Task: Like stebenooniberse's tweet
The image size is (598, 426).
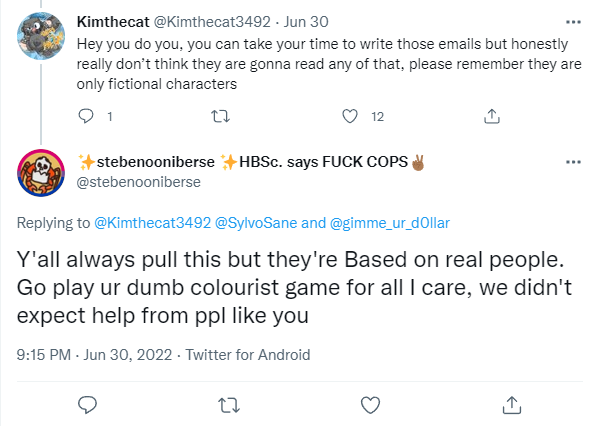Action: click(x=370, y=405)
